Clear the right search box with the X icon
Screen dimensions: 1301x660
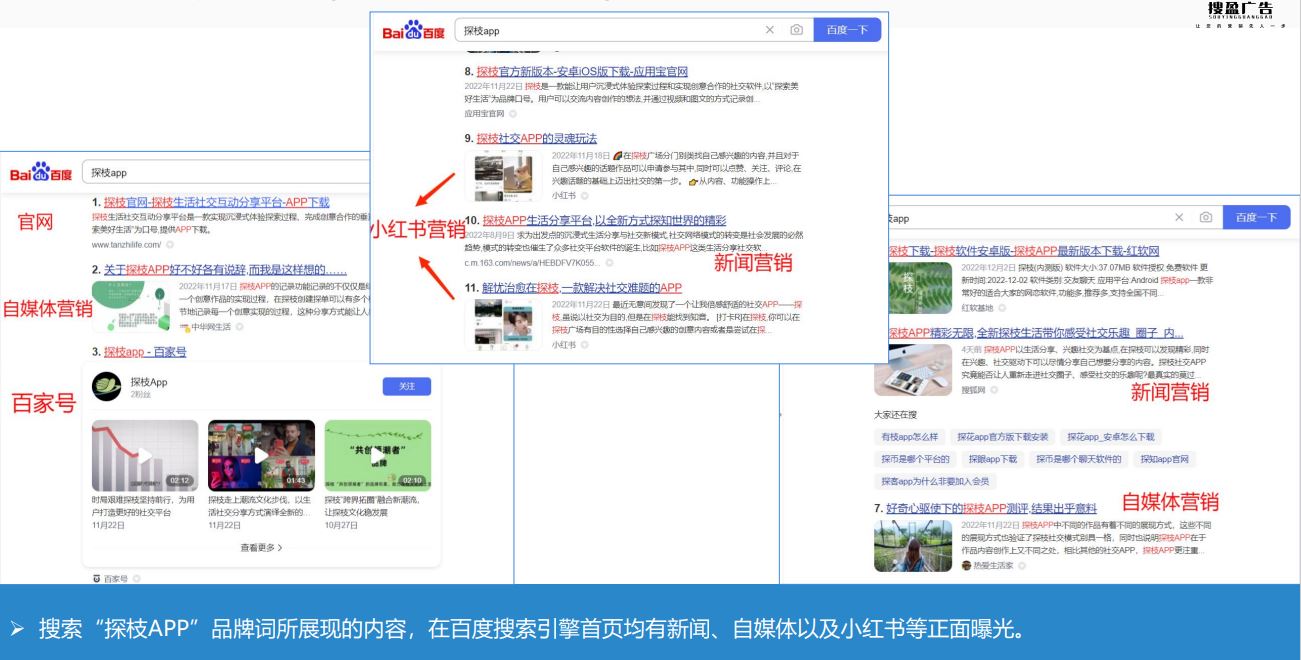click(x=1180, y=217)
